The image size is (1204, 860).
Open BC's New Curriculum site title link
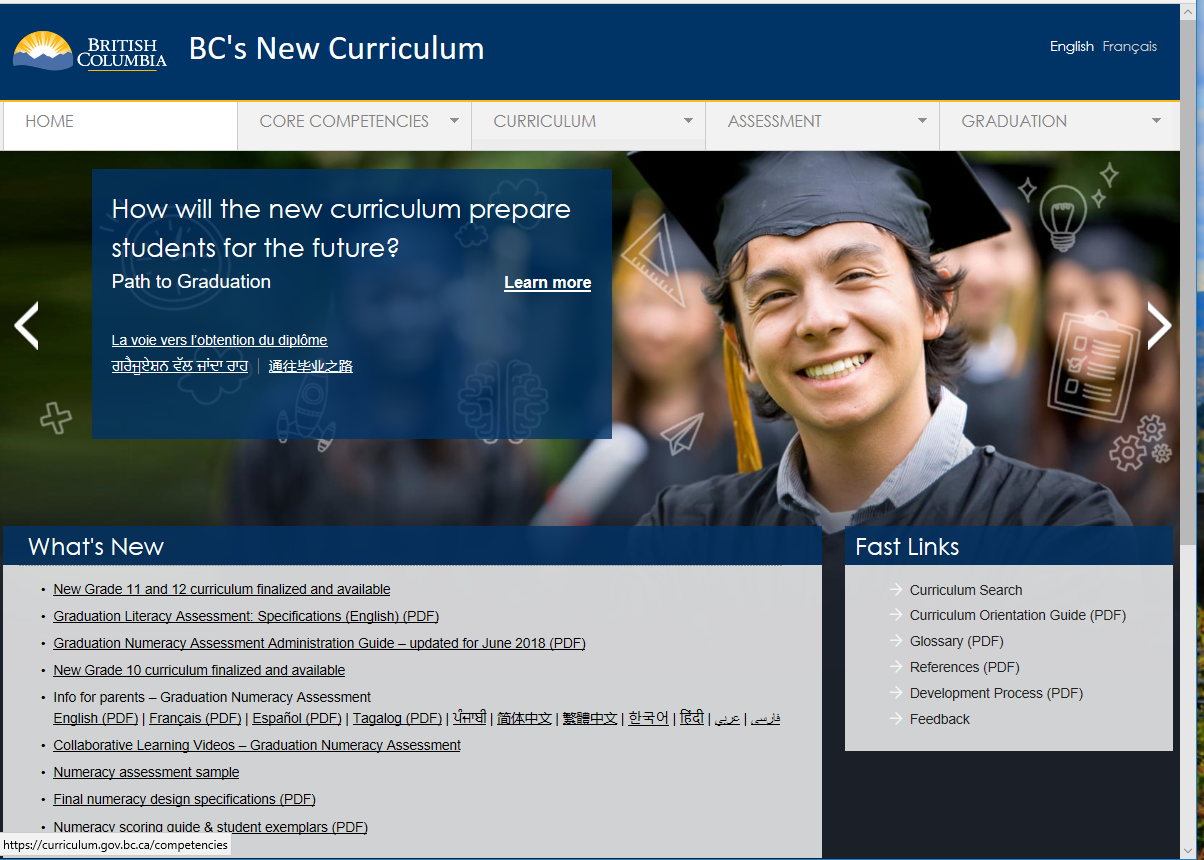pos(335,48)
